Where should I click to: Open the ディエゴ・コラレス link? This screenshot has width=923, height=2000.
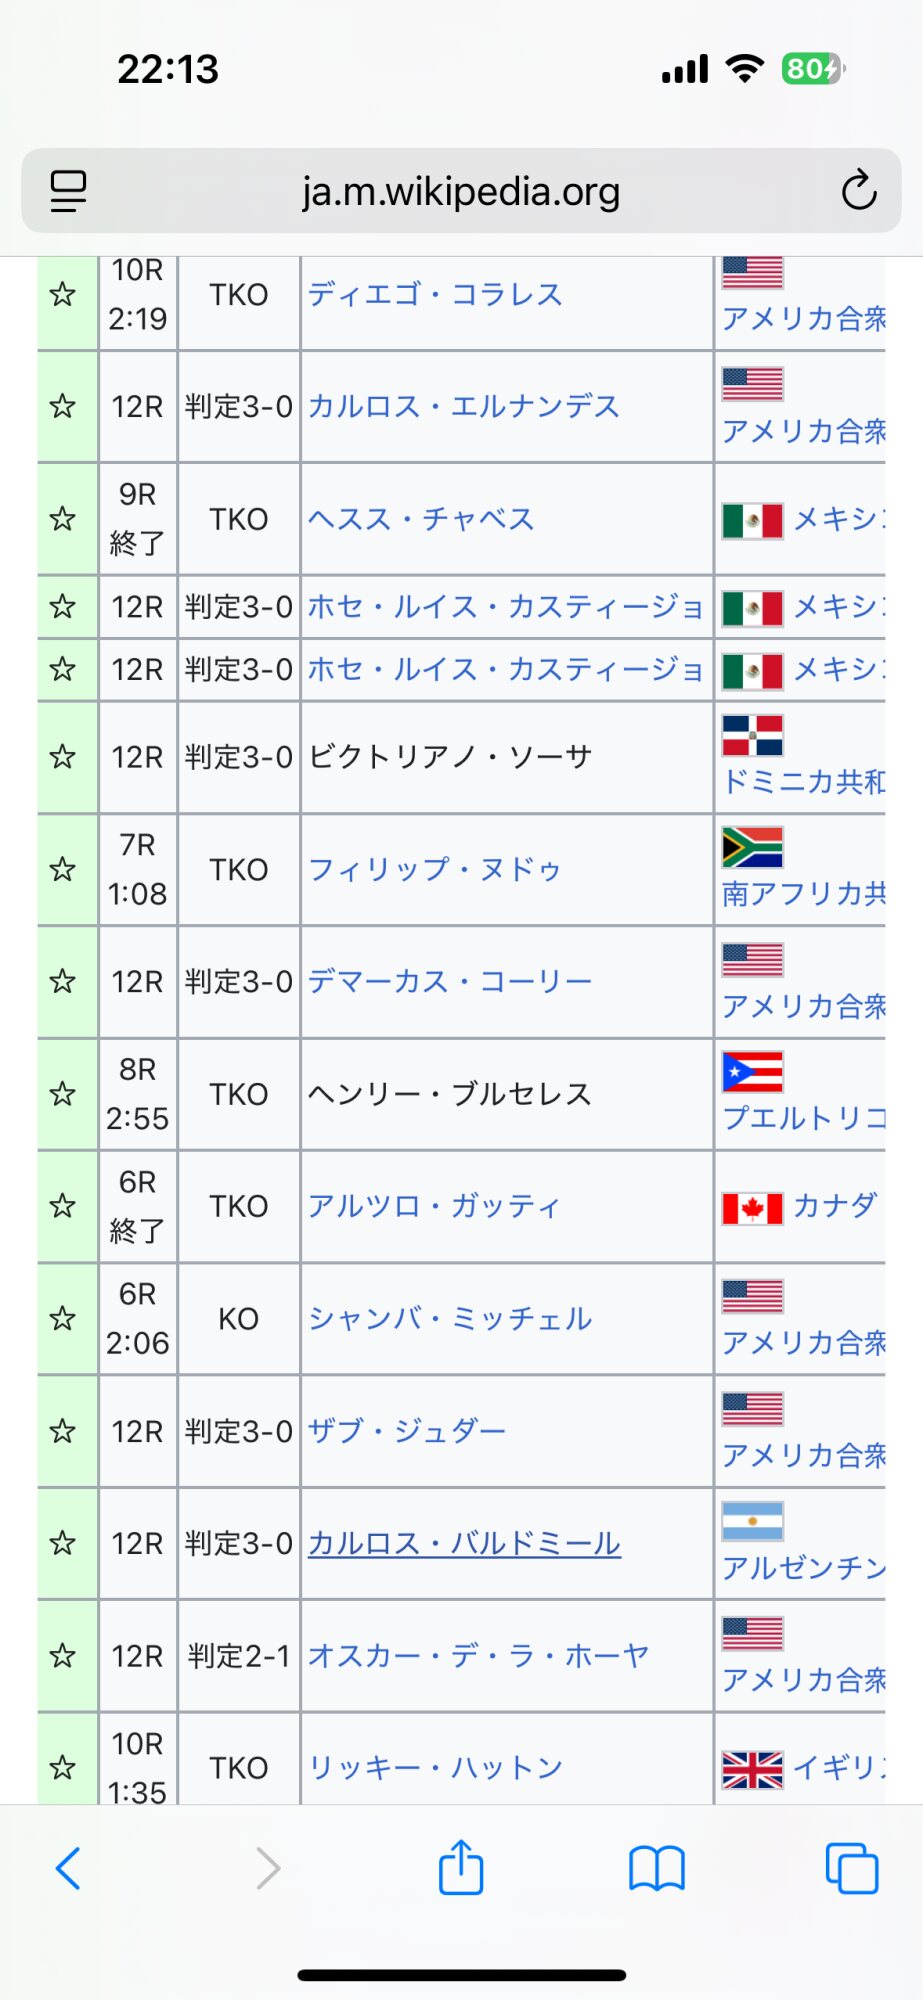click(435, 295)
